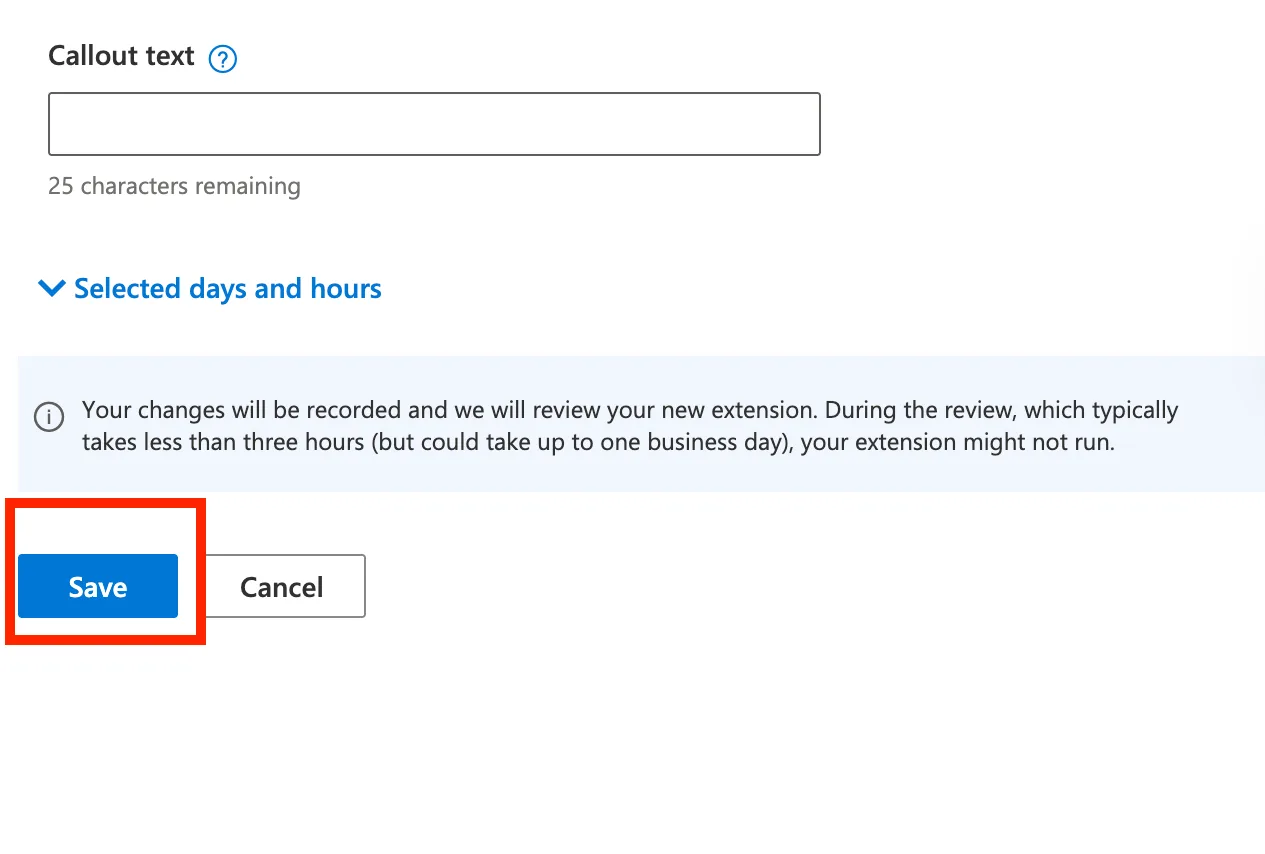Open the Callout text help icon
This screenshot has height=854, width=1265.
click(222, 59)
